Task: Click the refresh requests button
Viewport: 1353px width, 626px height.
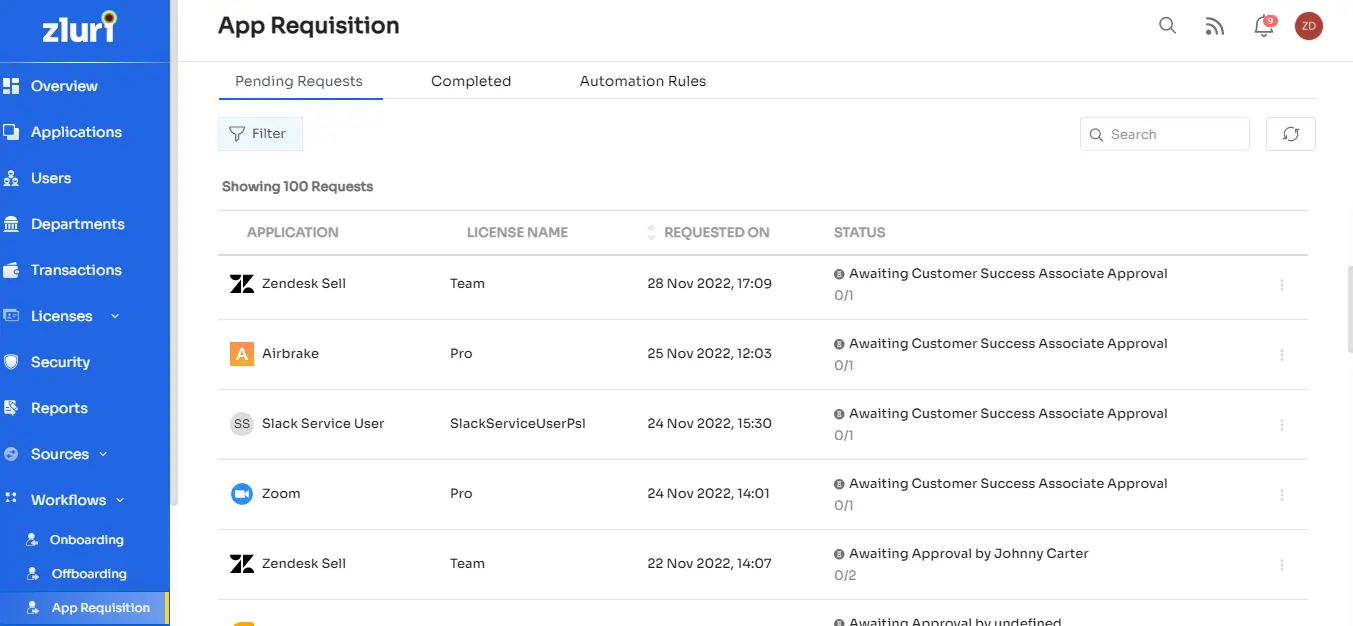Action: point(1291,134)
